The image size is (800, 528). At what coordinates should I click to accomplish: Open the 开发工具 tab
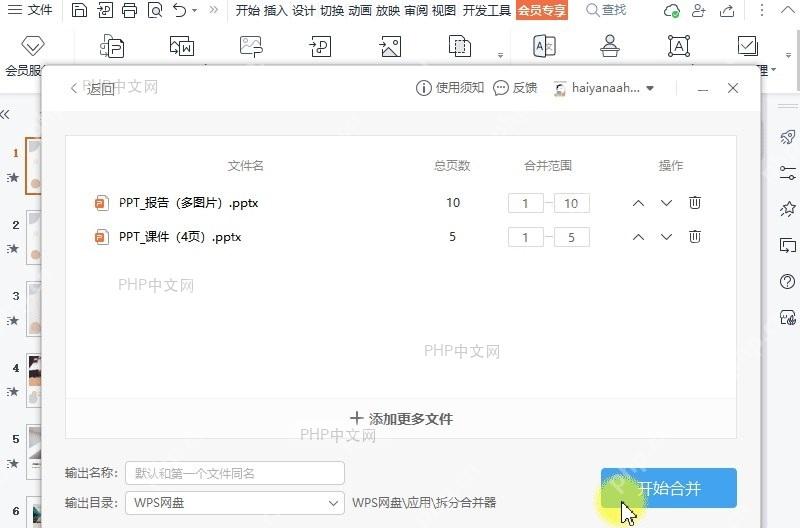click(487, 10)
